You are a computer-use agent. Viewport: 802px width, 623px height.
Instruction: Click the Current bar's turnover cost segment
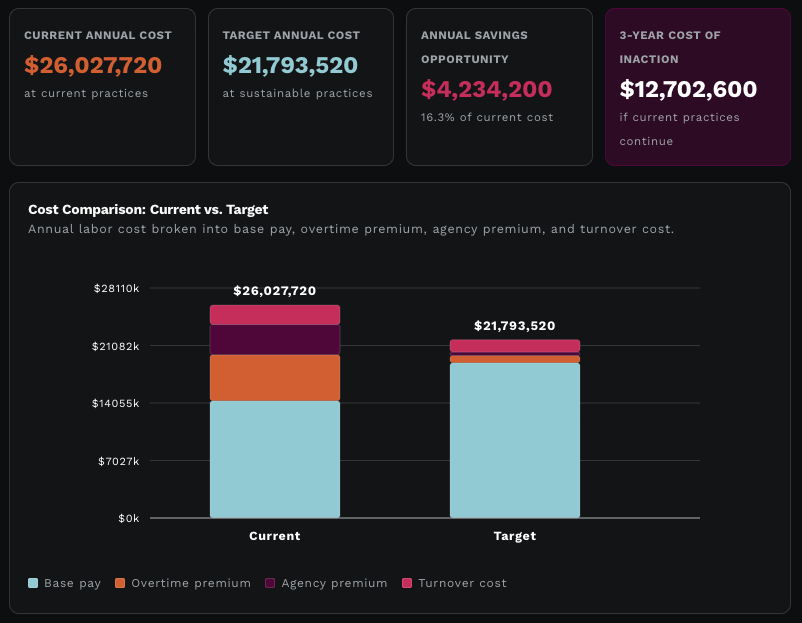point(275,315)
